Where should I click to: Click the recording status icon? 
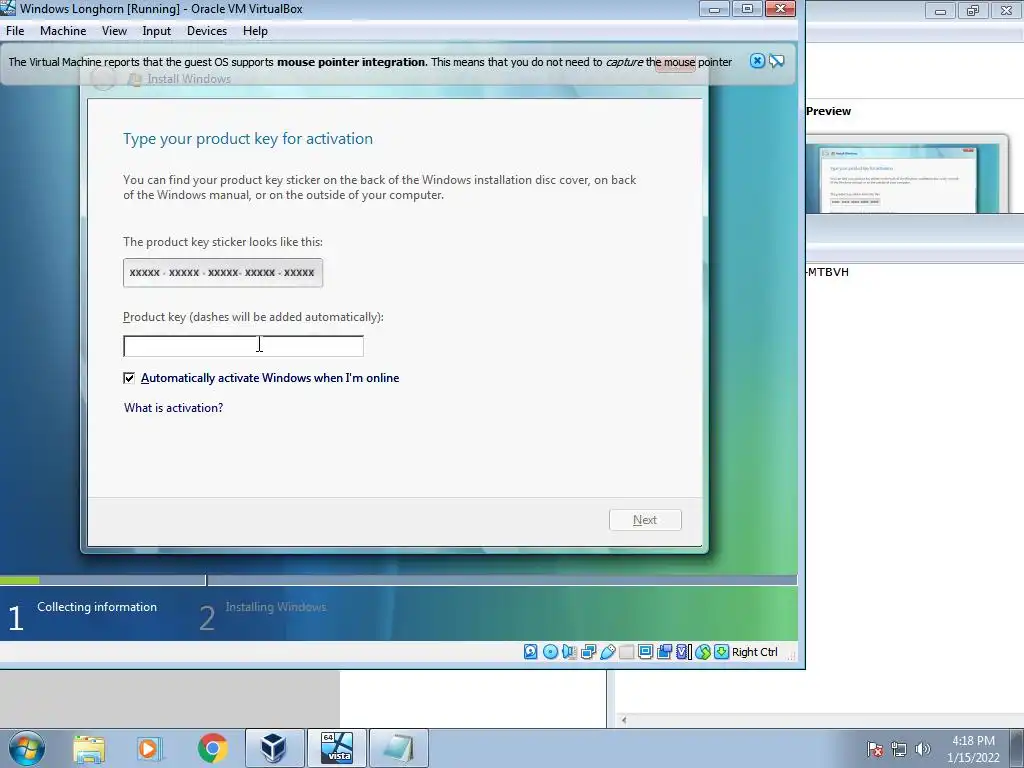[x=664, y=652]
